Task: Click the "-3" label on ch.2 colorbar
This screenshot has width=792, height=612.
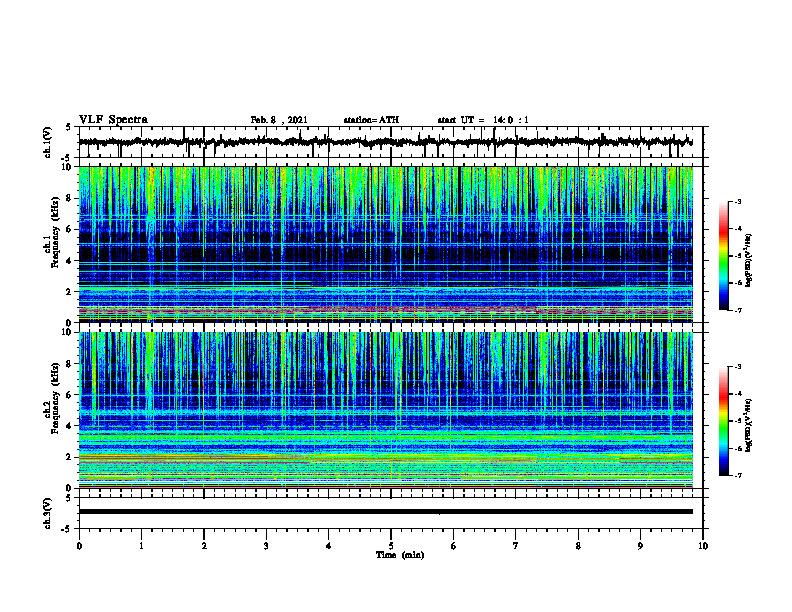Action: click(737, 367)
